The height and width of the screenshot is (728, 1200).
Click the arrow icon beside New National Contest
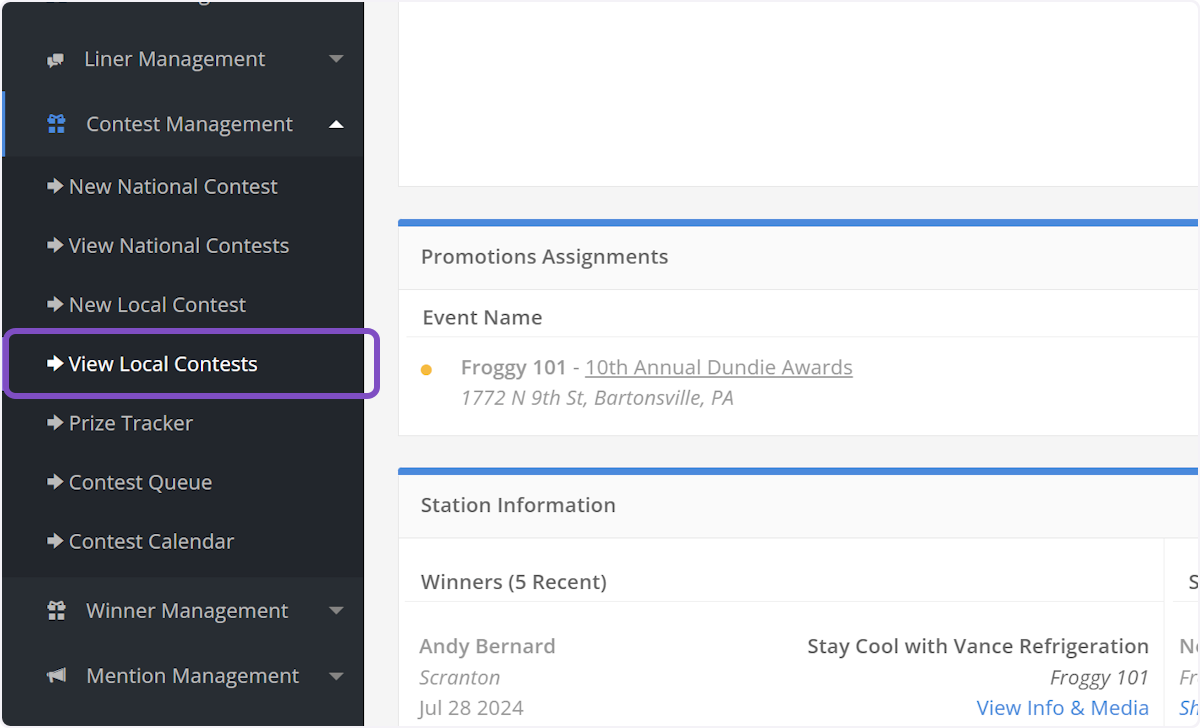[x=55, y=186]
